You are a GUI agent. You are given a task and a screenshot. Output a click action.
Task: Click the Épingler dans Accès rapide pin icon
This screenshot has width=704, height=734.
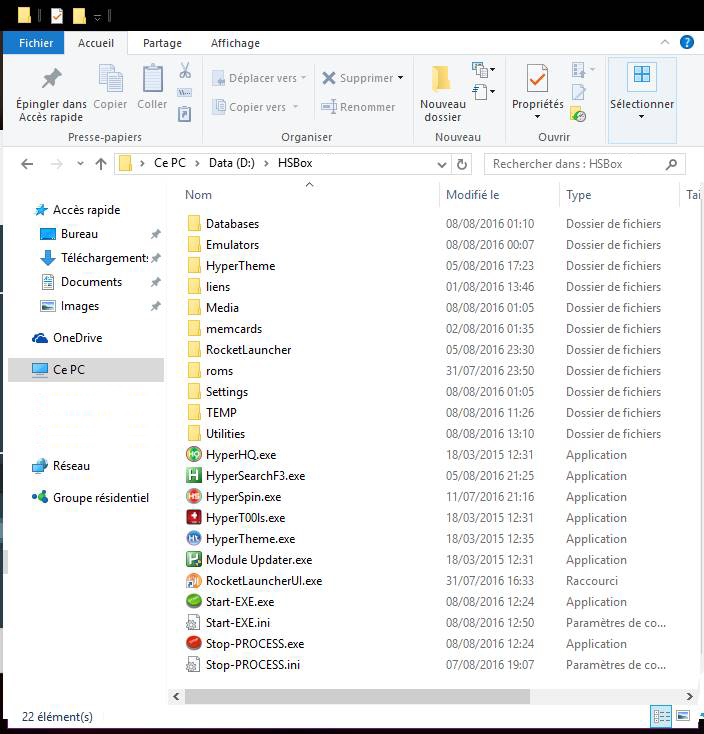click(51, 78)
